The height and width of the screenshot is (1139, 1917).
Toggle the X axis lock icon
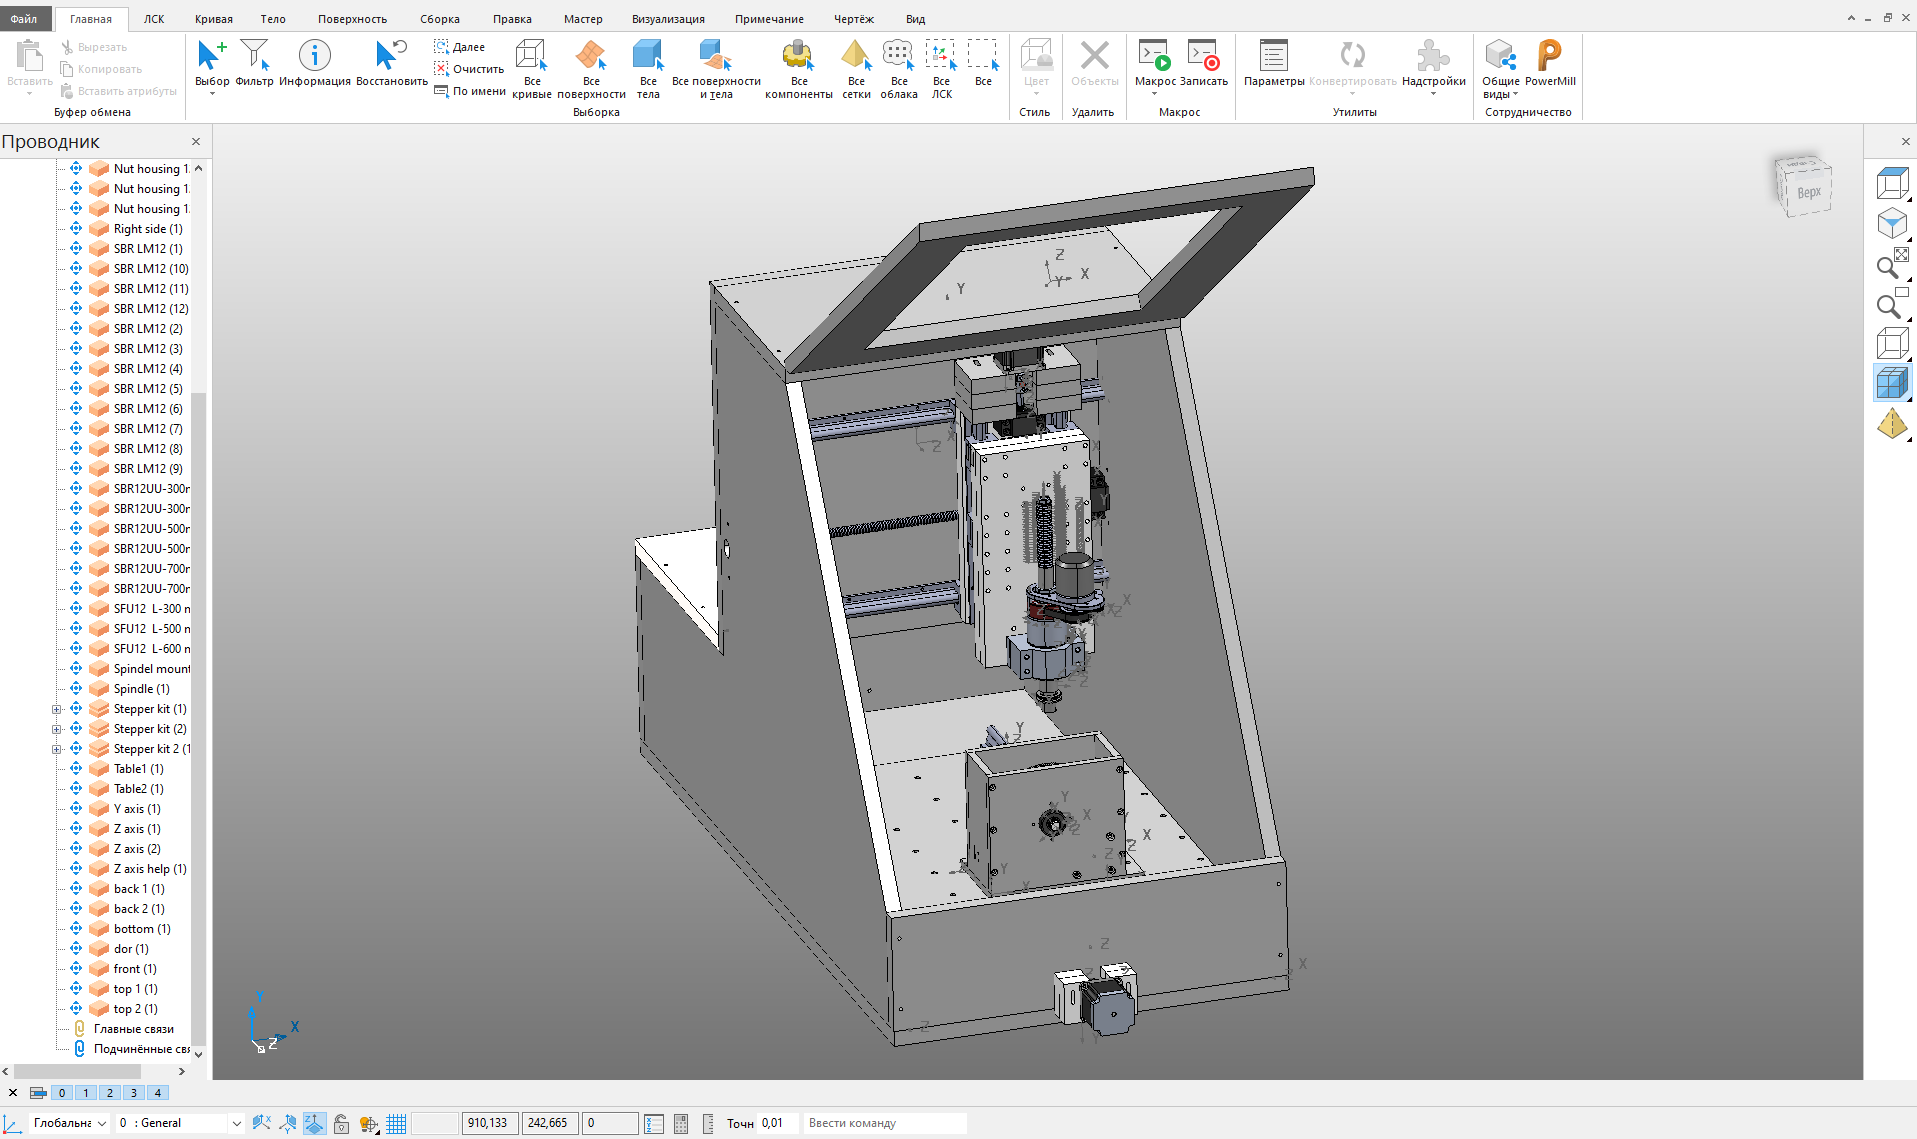pyautogui.click(x=261, y=1123)
